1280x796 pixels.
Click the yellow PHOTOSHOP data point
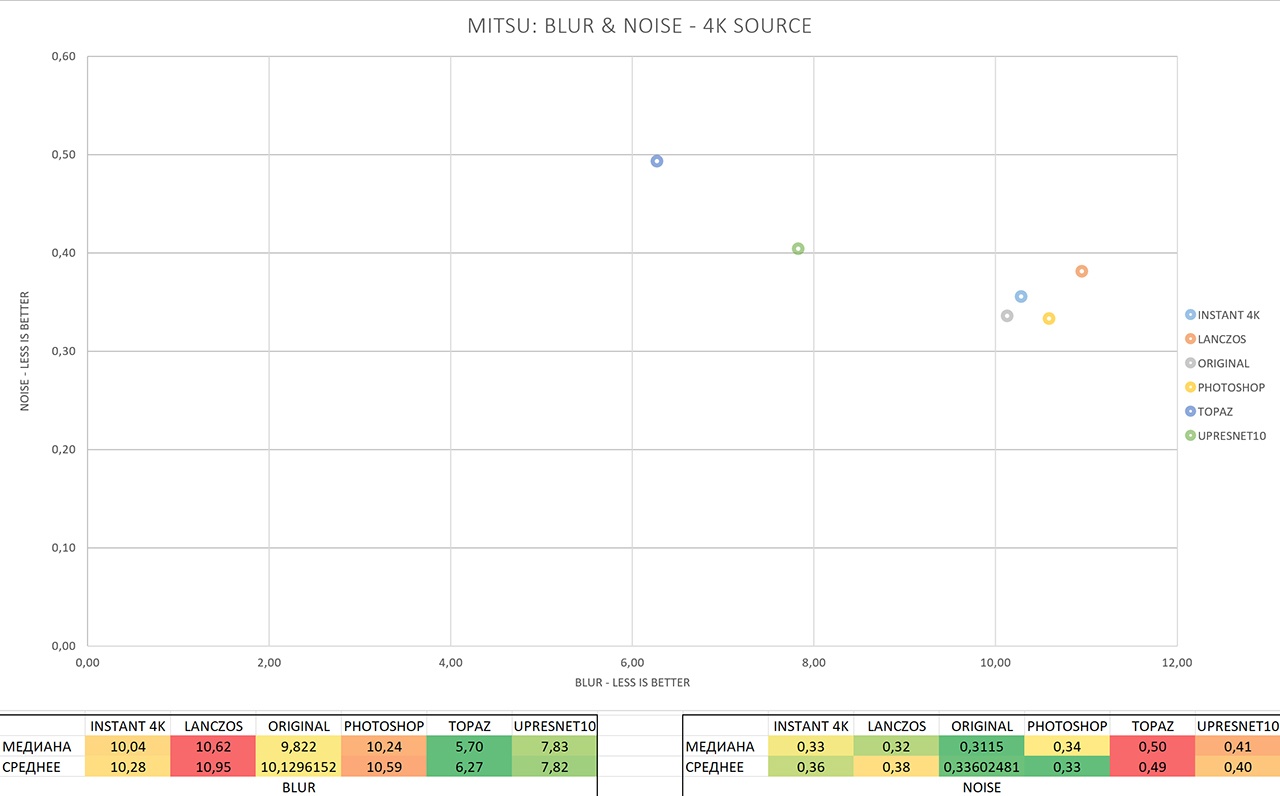tap(1049, 319)
